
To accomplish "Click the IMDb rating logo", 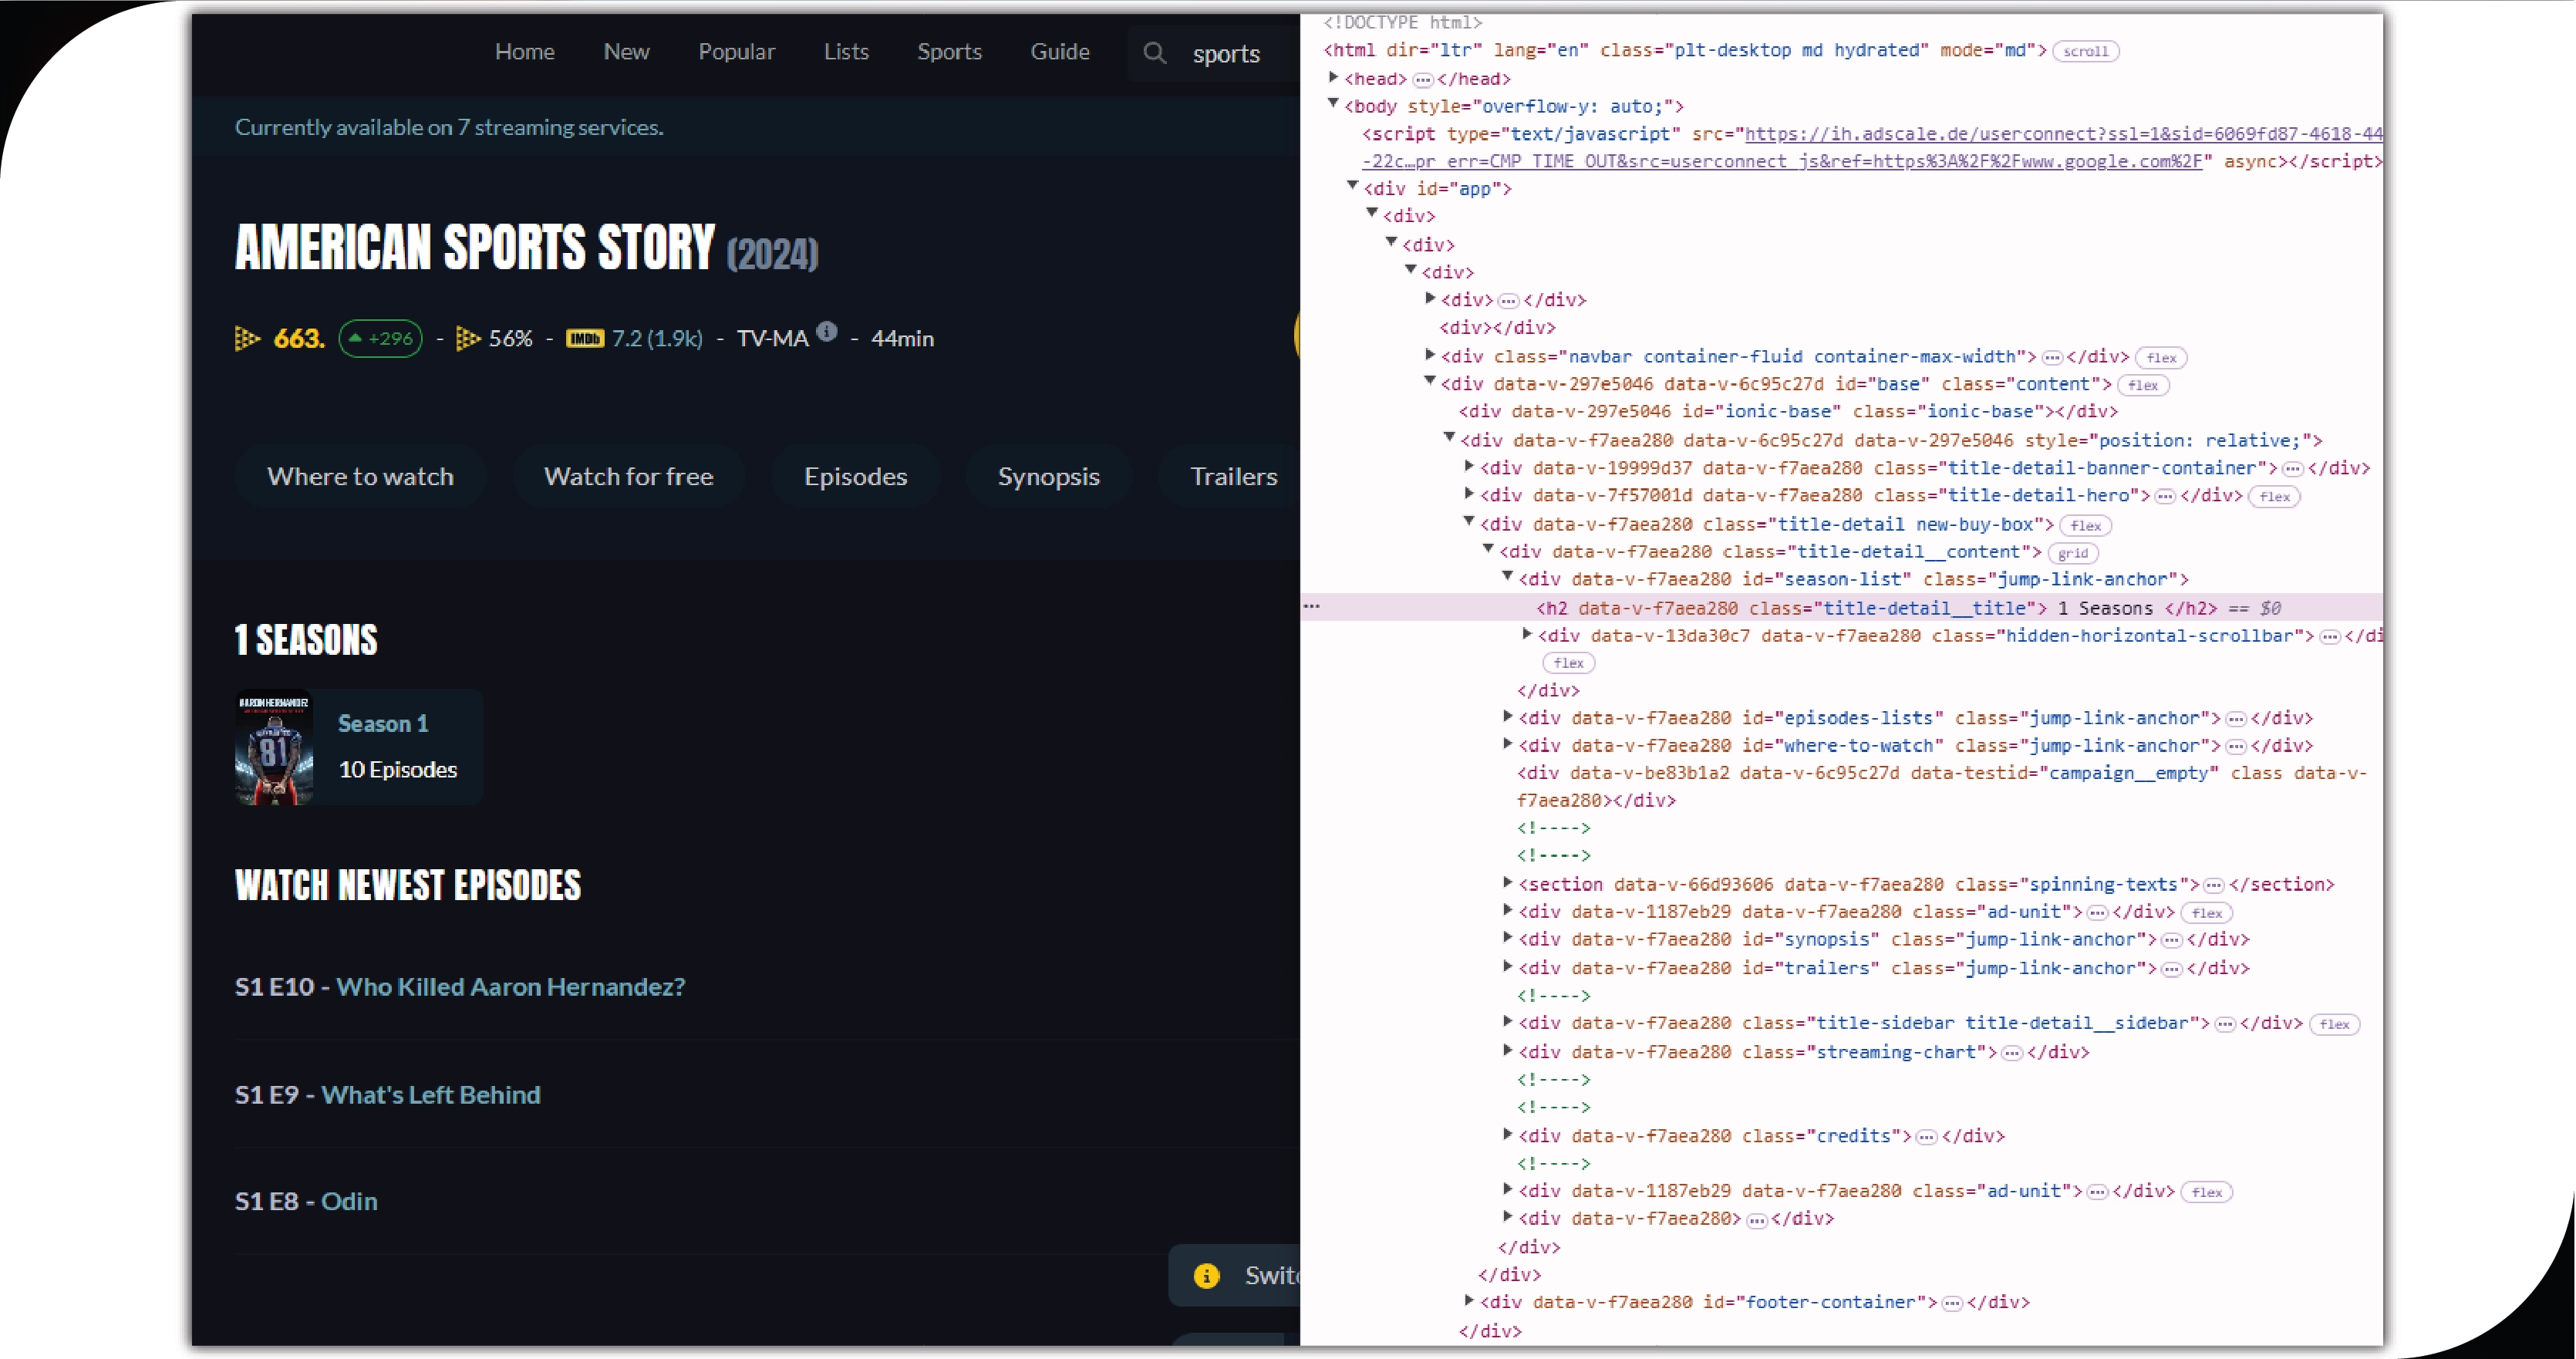I will coord(584,339).
